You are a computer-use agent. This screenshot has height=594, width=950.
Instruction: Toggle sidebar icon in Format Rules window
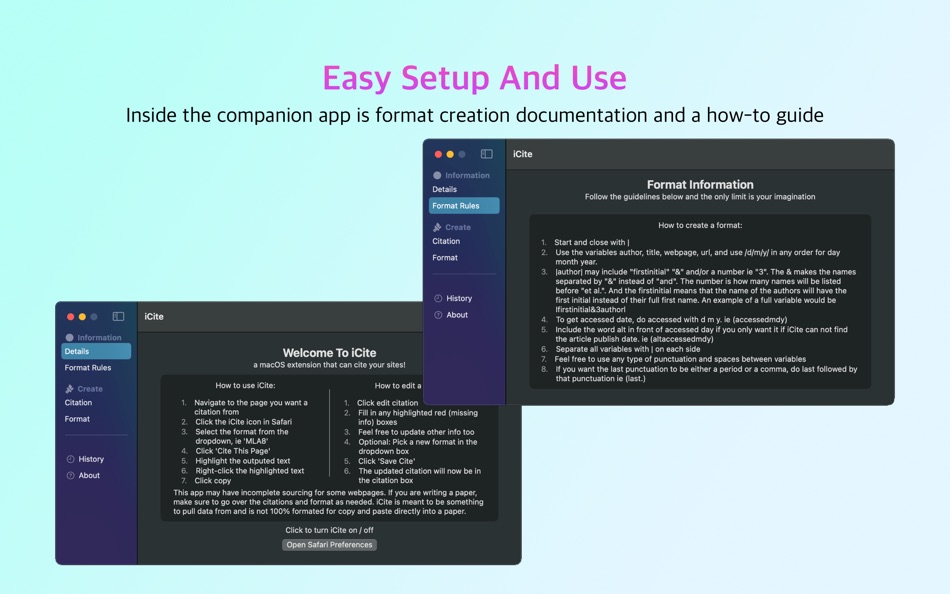pos(487,154)
